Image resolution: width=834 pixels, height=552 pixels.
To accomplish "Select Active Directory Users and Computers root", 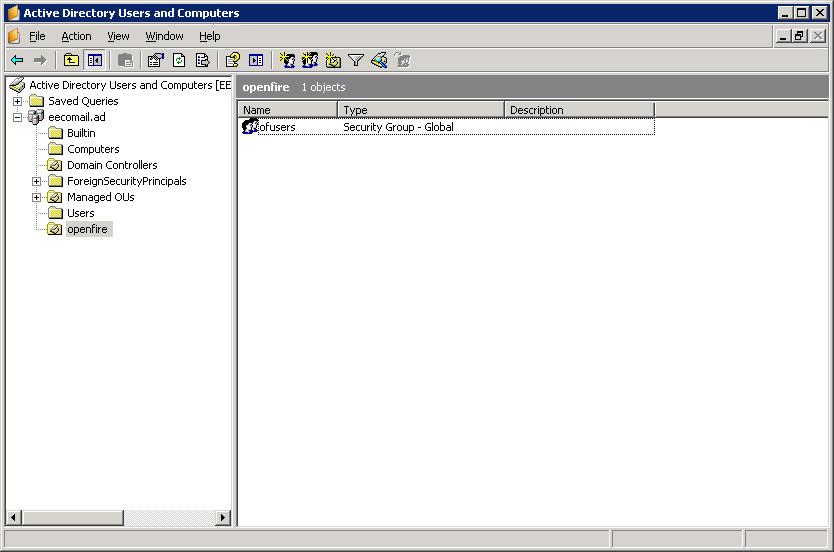I will 130,85.
